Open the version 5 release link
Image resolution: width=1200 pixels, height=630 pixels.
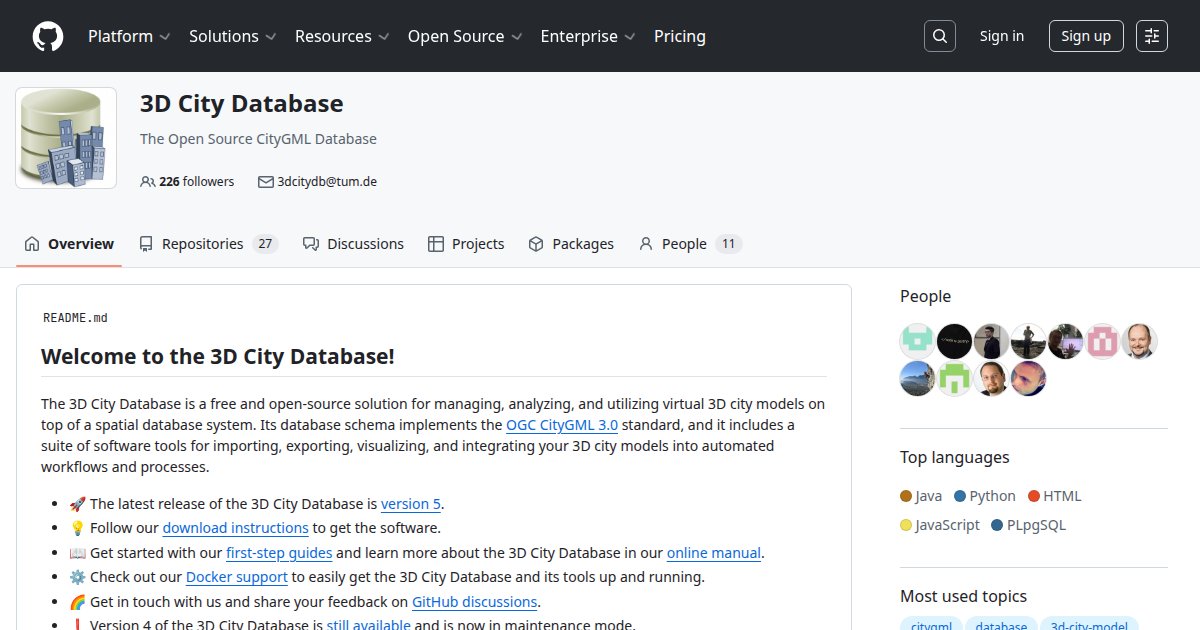(411, 504)
